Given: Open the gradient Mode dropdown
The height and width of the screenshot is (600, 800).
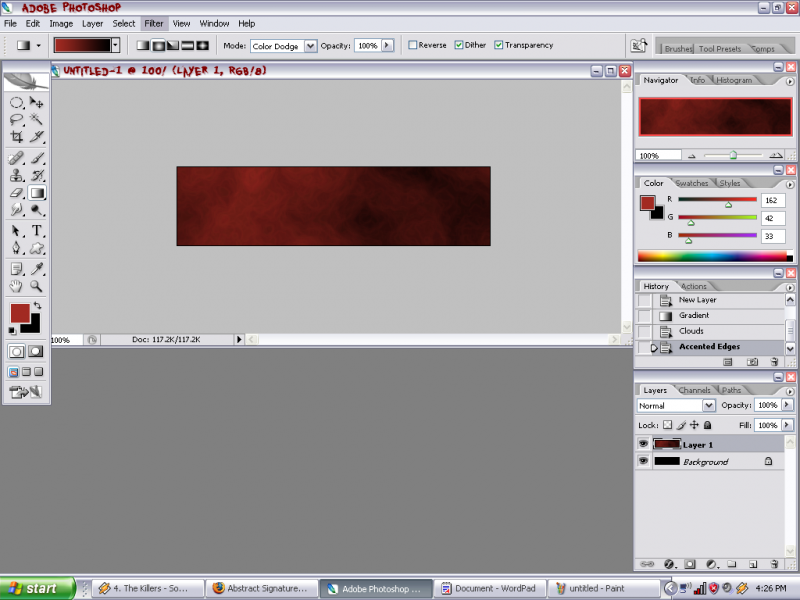Looking at the screenshot, I should pos(310,46).
